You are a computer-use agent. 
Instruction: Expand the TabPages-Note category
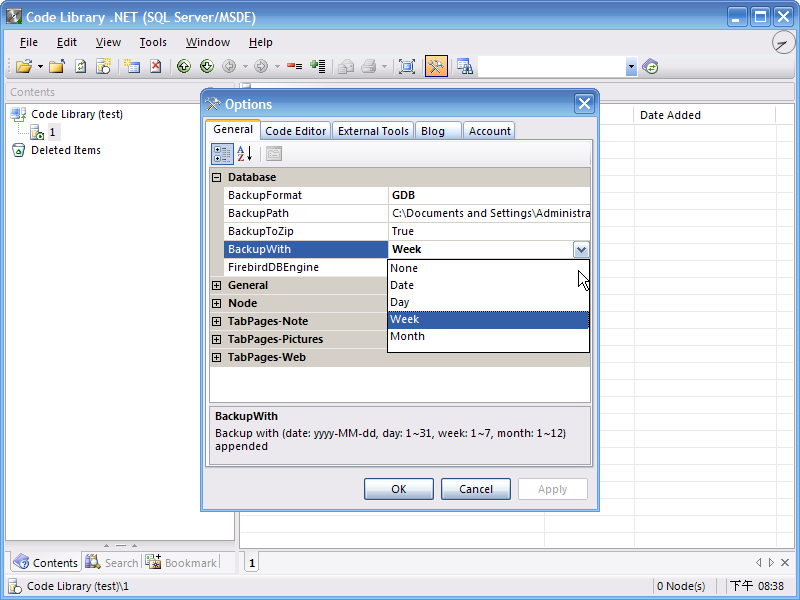pyautogui.click(x=217, y=321)
